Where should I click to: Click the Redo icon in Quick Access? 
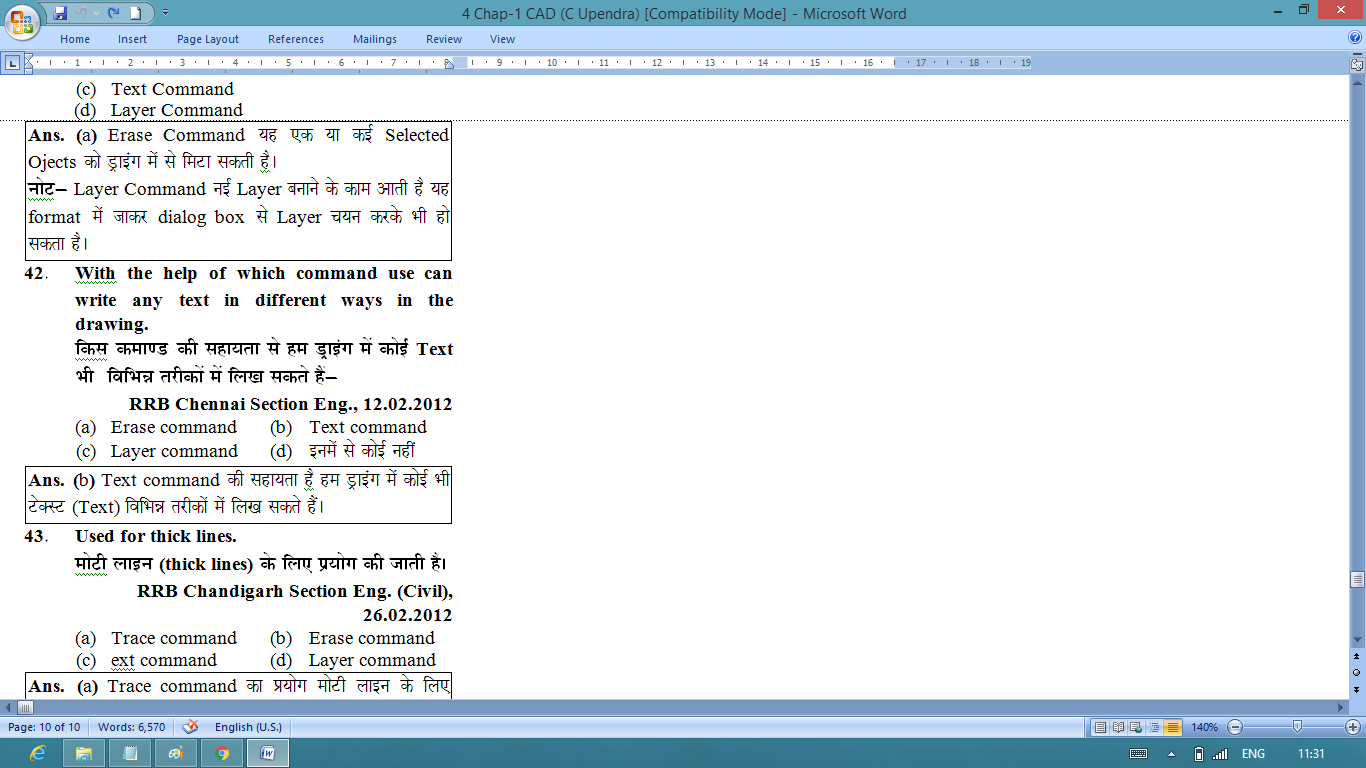[x=113, y=13]
